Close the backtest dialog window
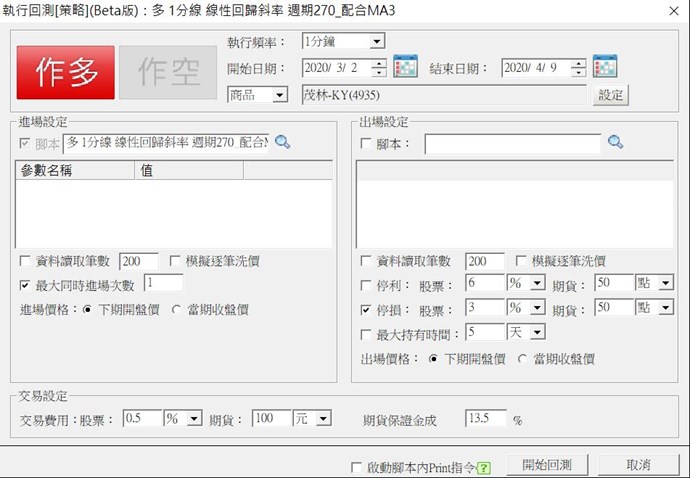 pos(674,11)
